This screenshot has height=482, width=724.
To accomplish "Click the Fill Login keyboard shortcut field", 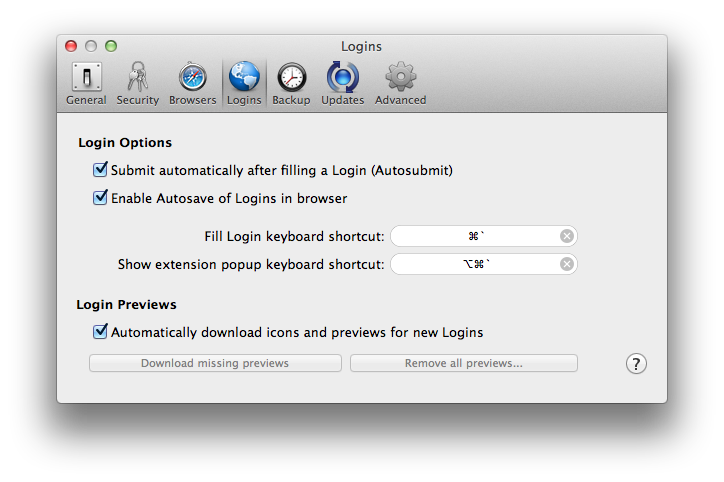I will pos(475,236).
